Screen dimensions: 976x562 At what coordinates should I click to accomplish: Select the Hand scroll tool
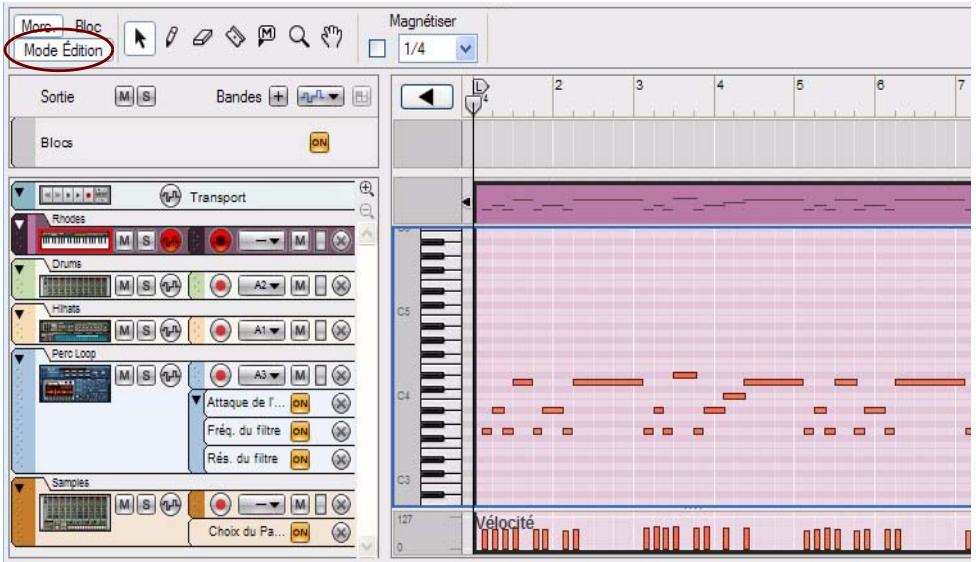tap(332, 37)
